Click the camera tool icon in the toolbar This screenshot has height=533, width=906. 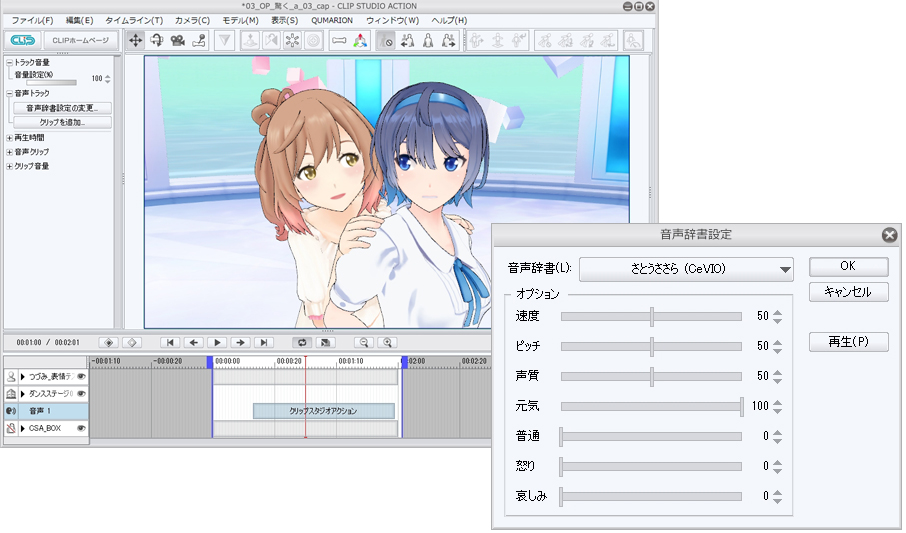click(177, 41)
